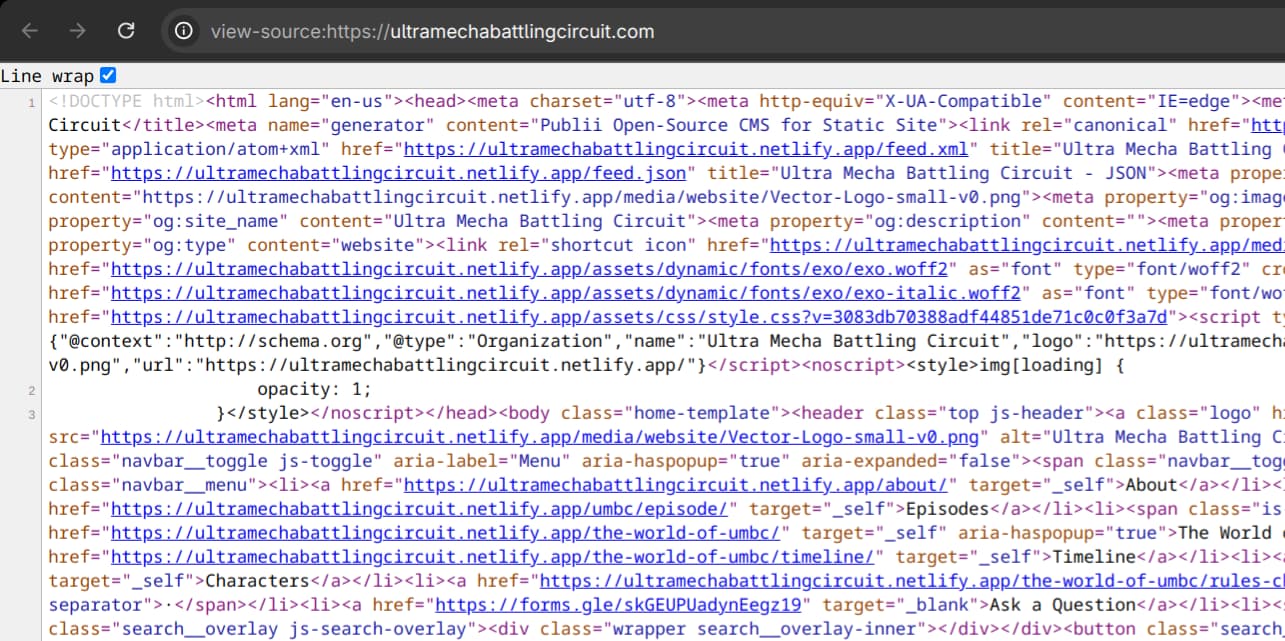Open the feed.json link
The height and width of the screenshot is (641, 1285).
click(x=398, y=173)
